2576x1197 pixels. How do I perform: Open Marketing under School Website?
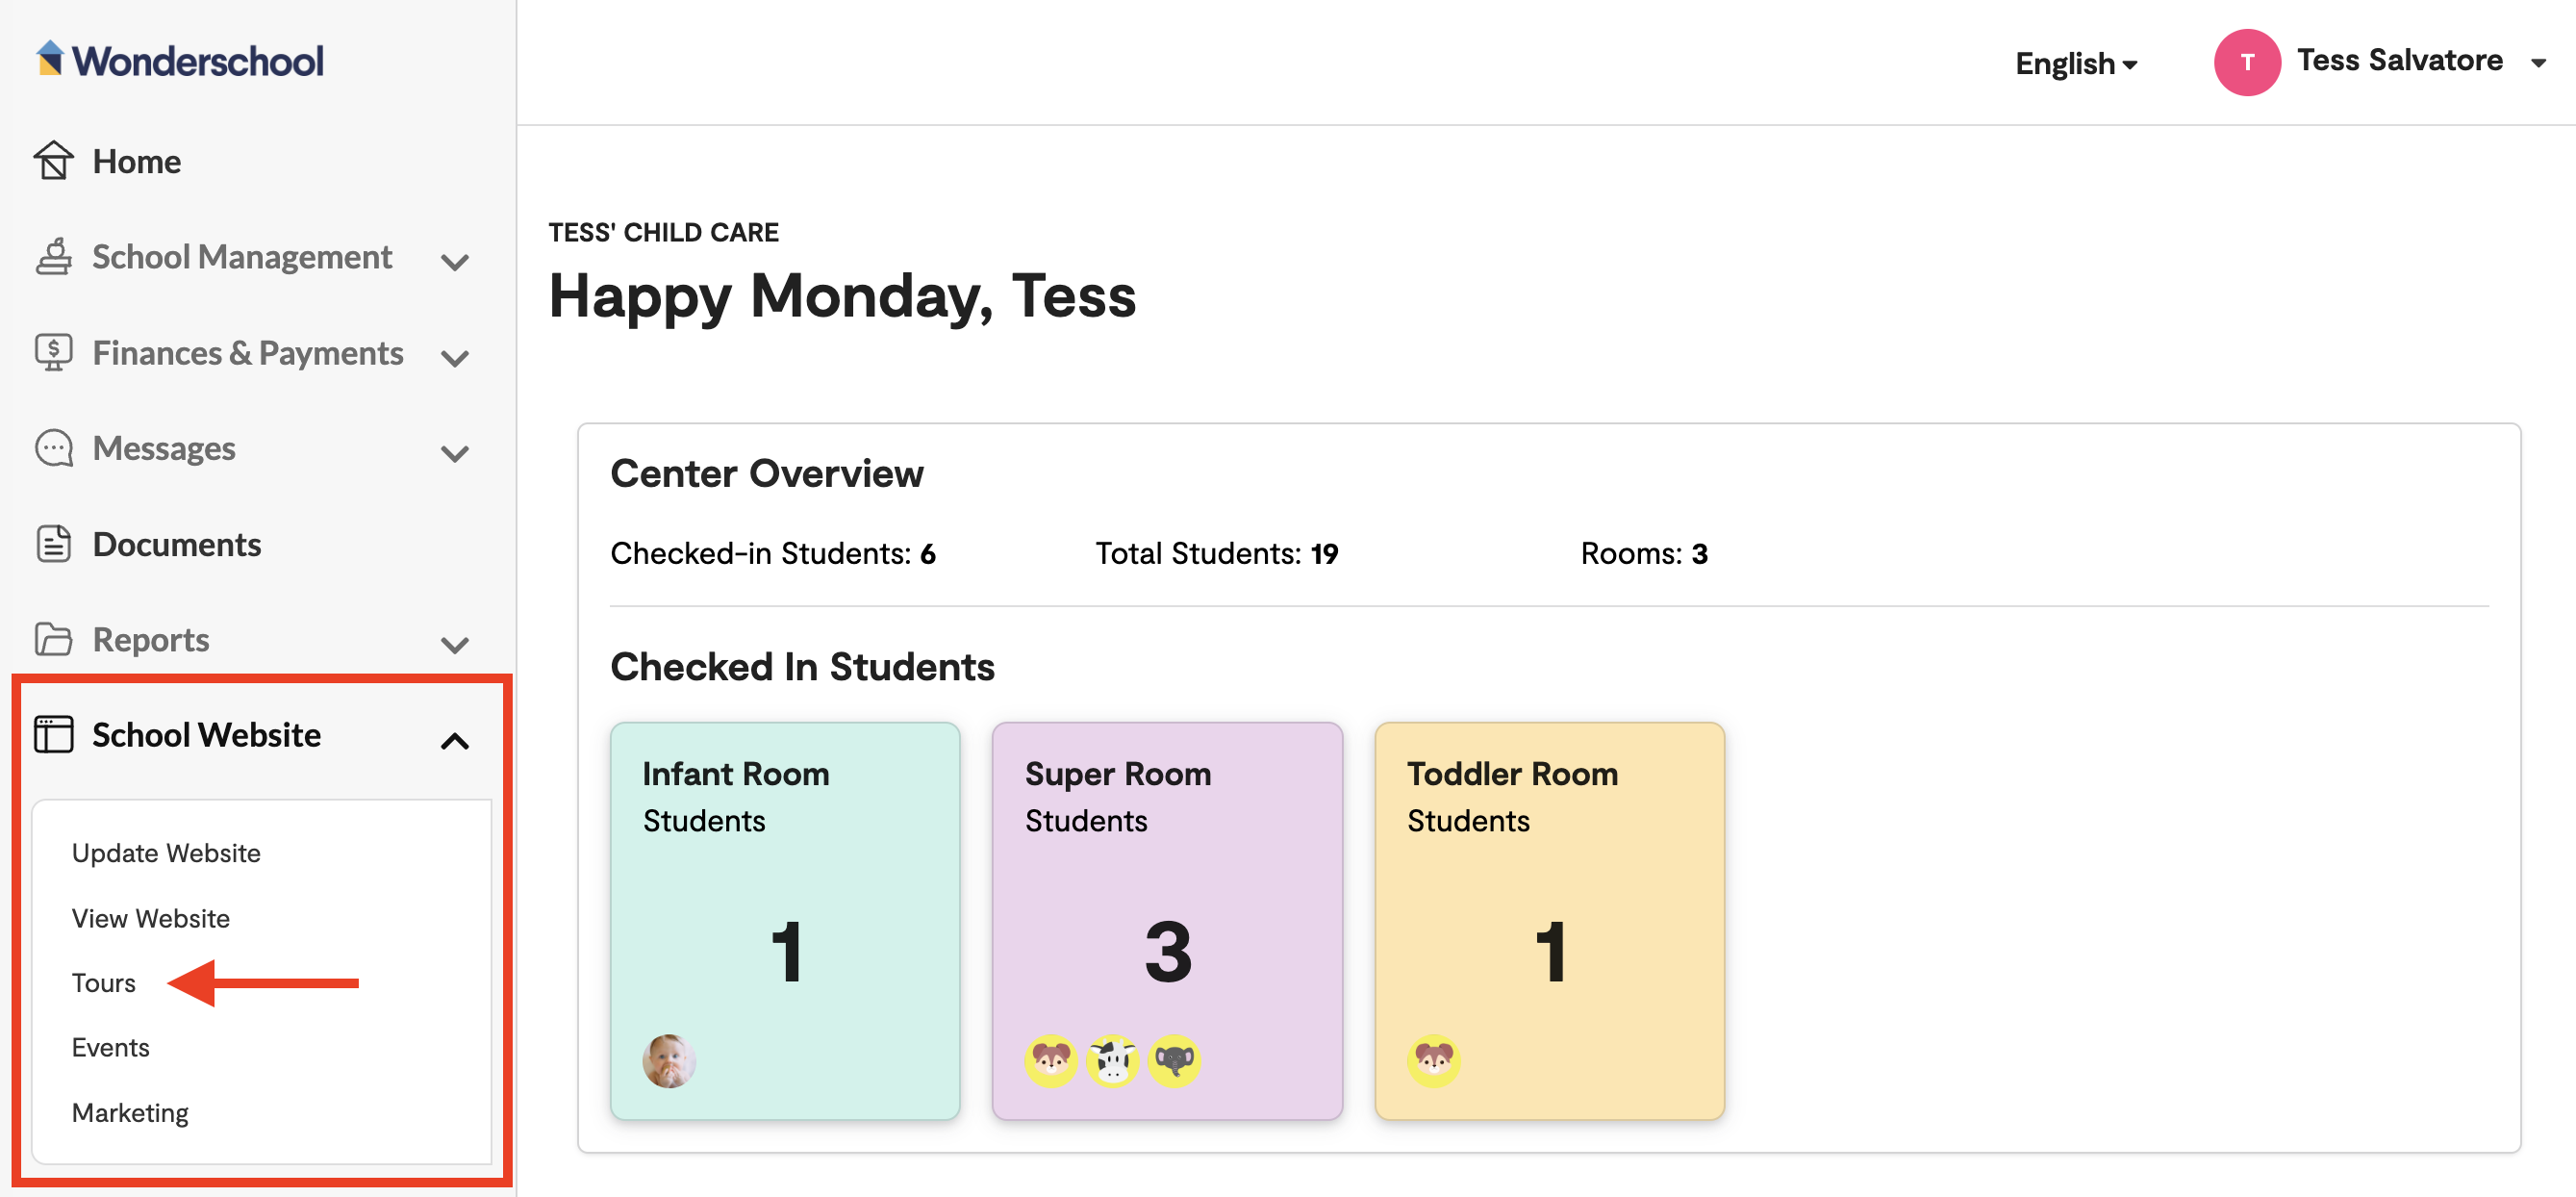[x=130, y=1113]
